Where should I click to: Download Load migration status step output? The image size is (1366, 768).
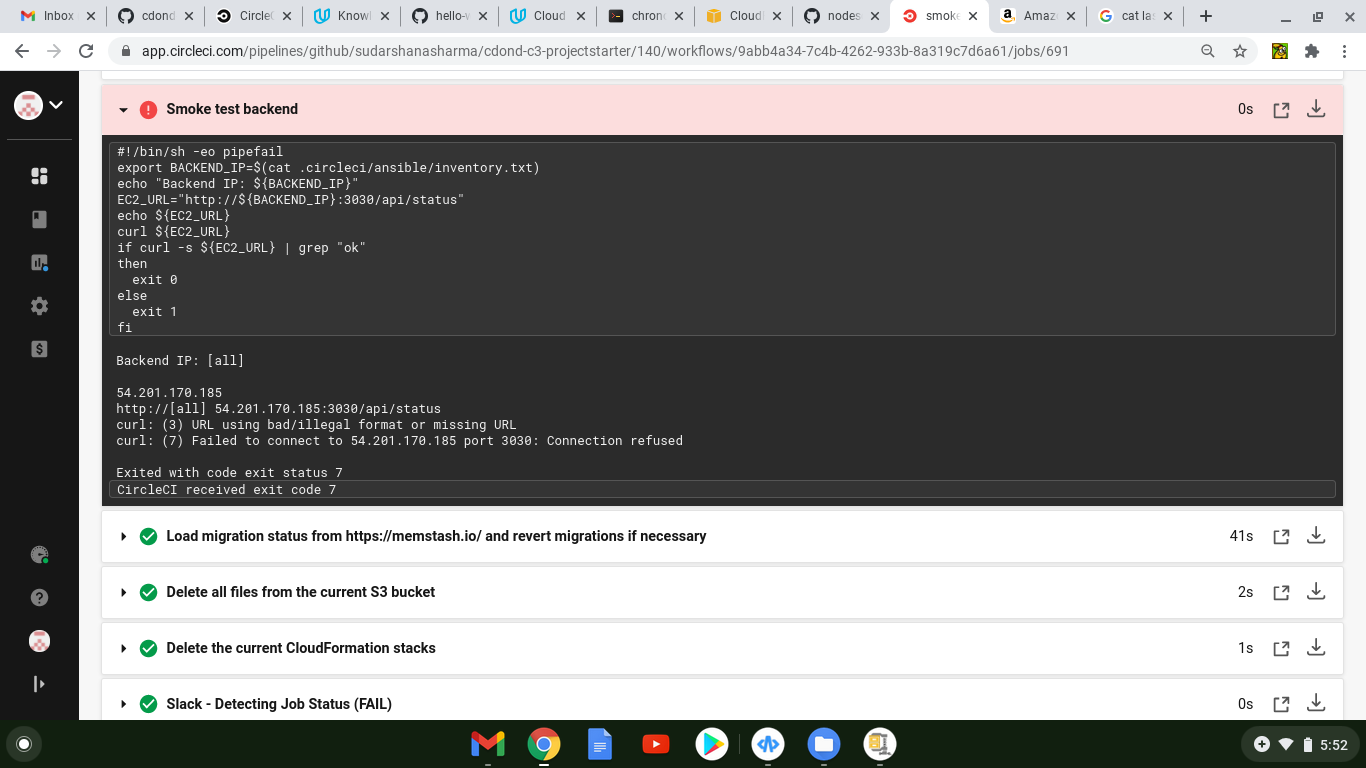coord(1316,536)
